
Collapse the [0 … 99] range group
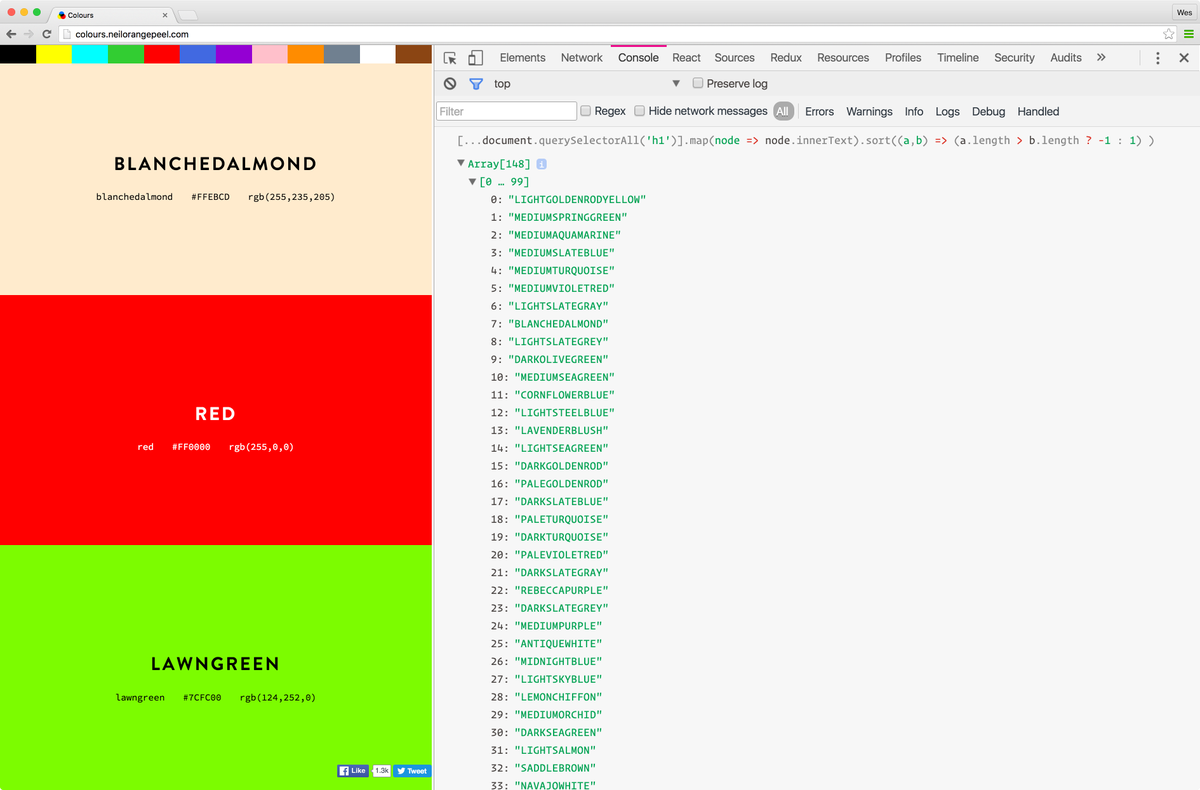click(473, 182)
